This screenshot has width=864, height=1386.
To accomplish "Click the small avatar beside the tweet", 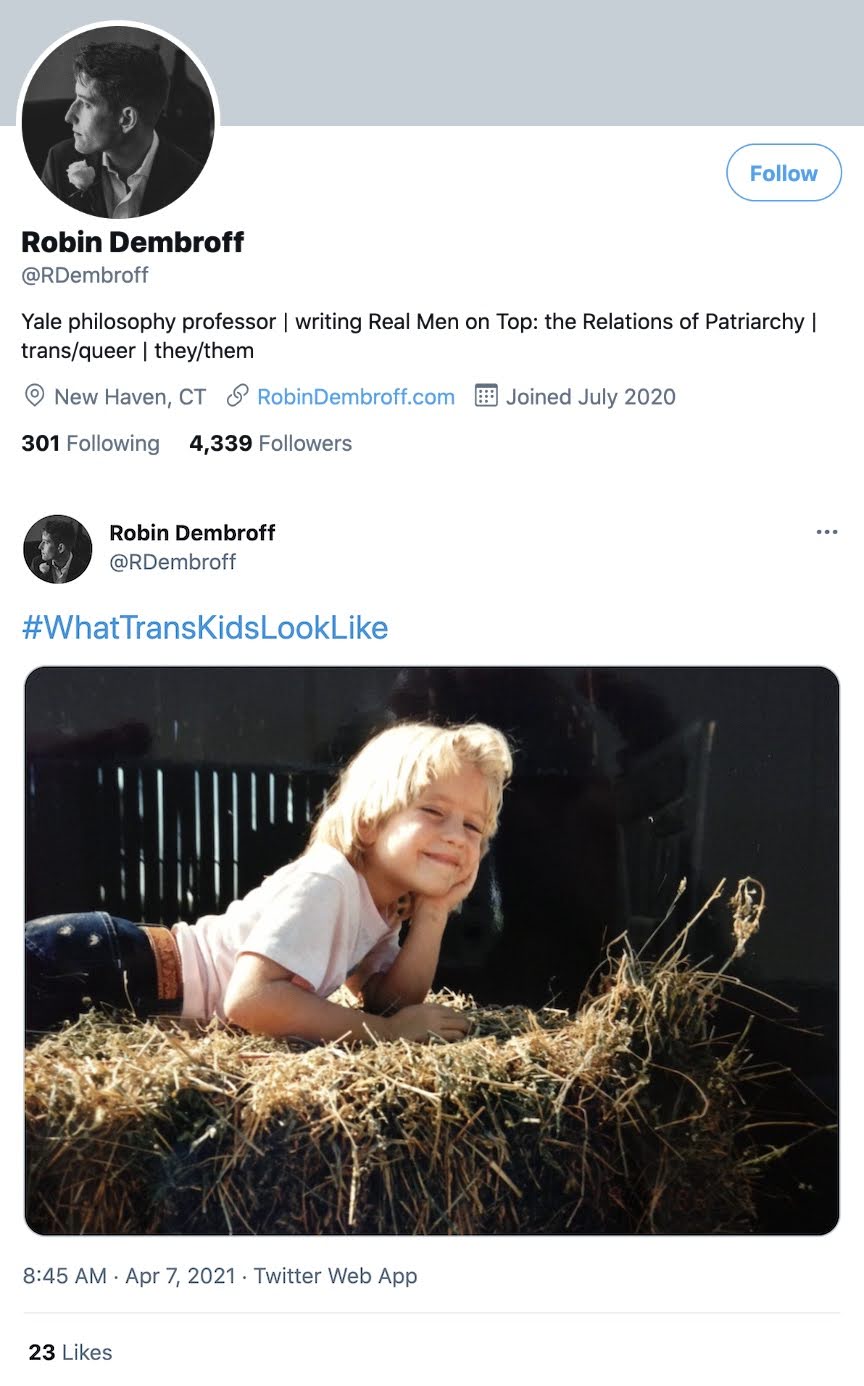I will (x=57, y=549).
